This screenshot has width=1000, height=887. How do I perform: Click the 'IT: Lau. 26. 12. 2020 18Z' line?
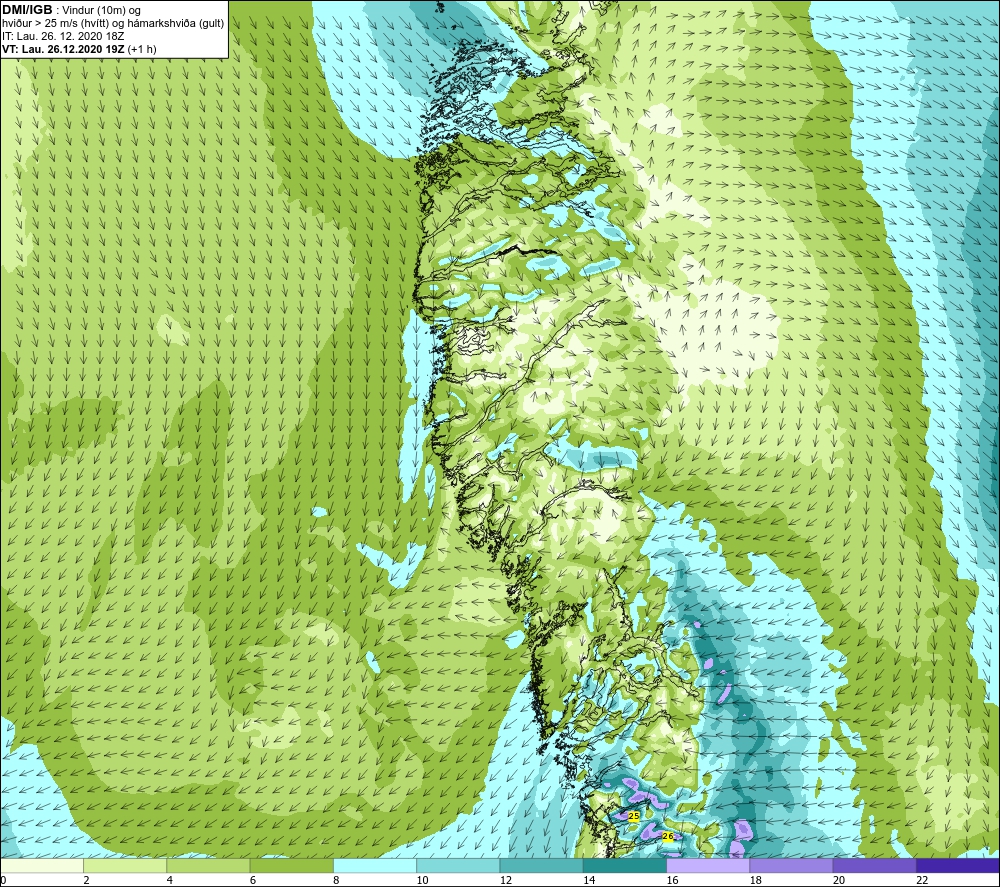click(63, 36)
